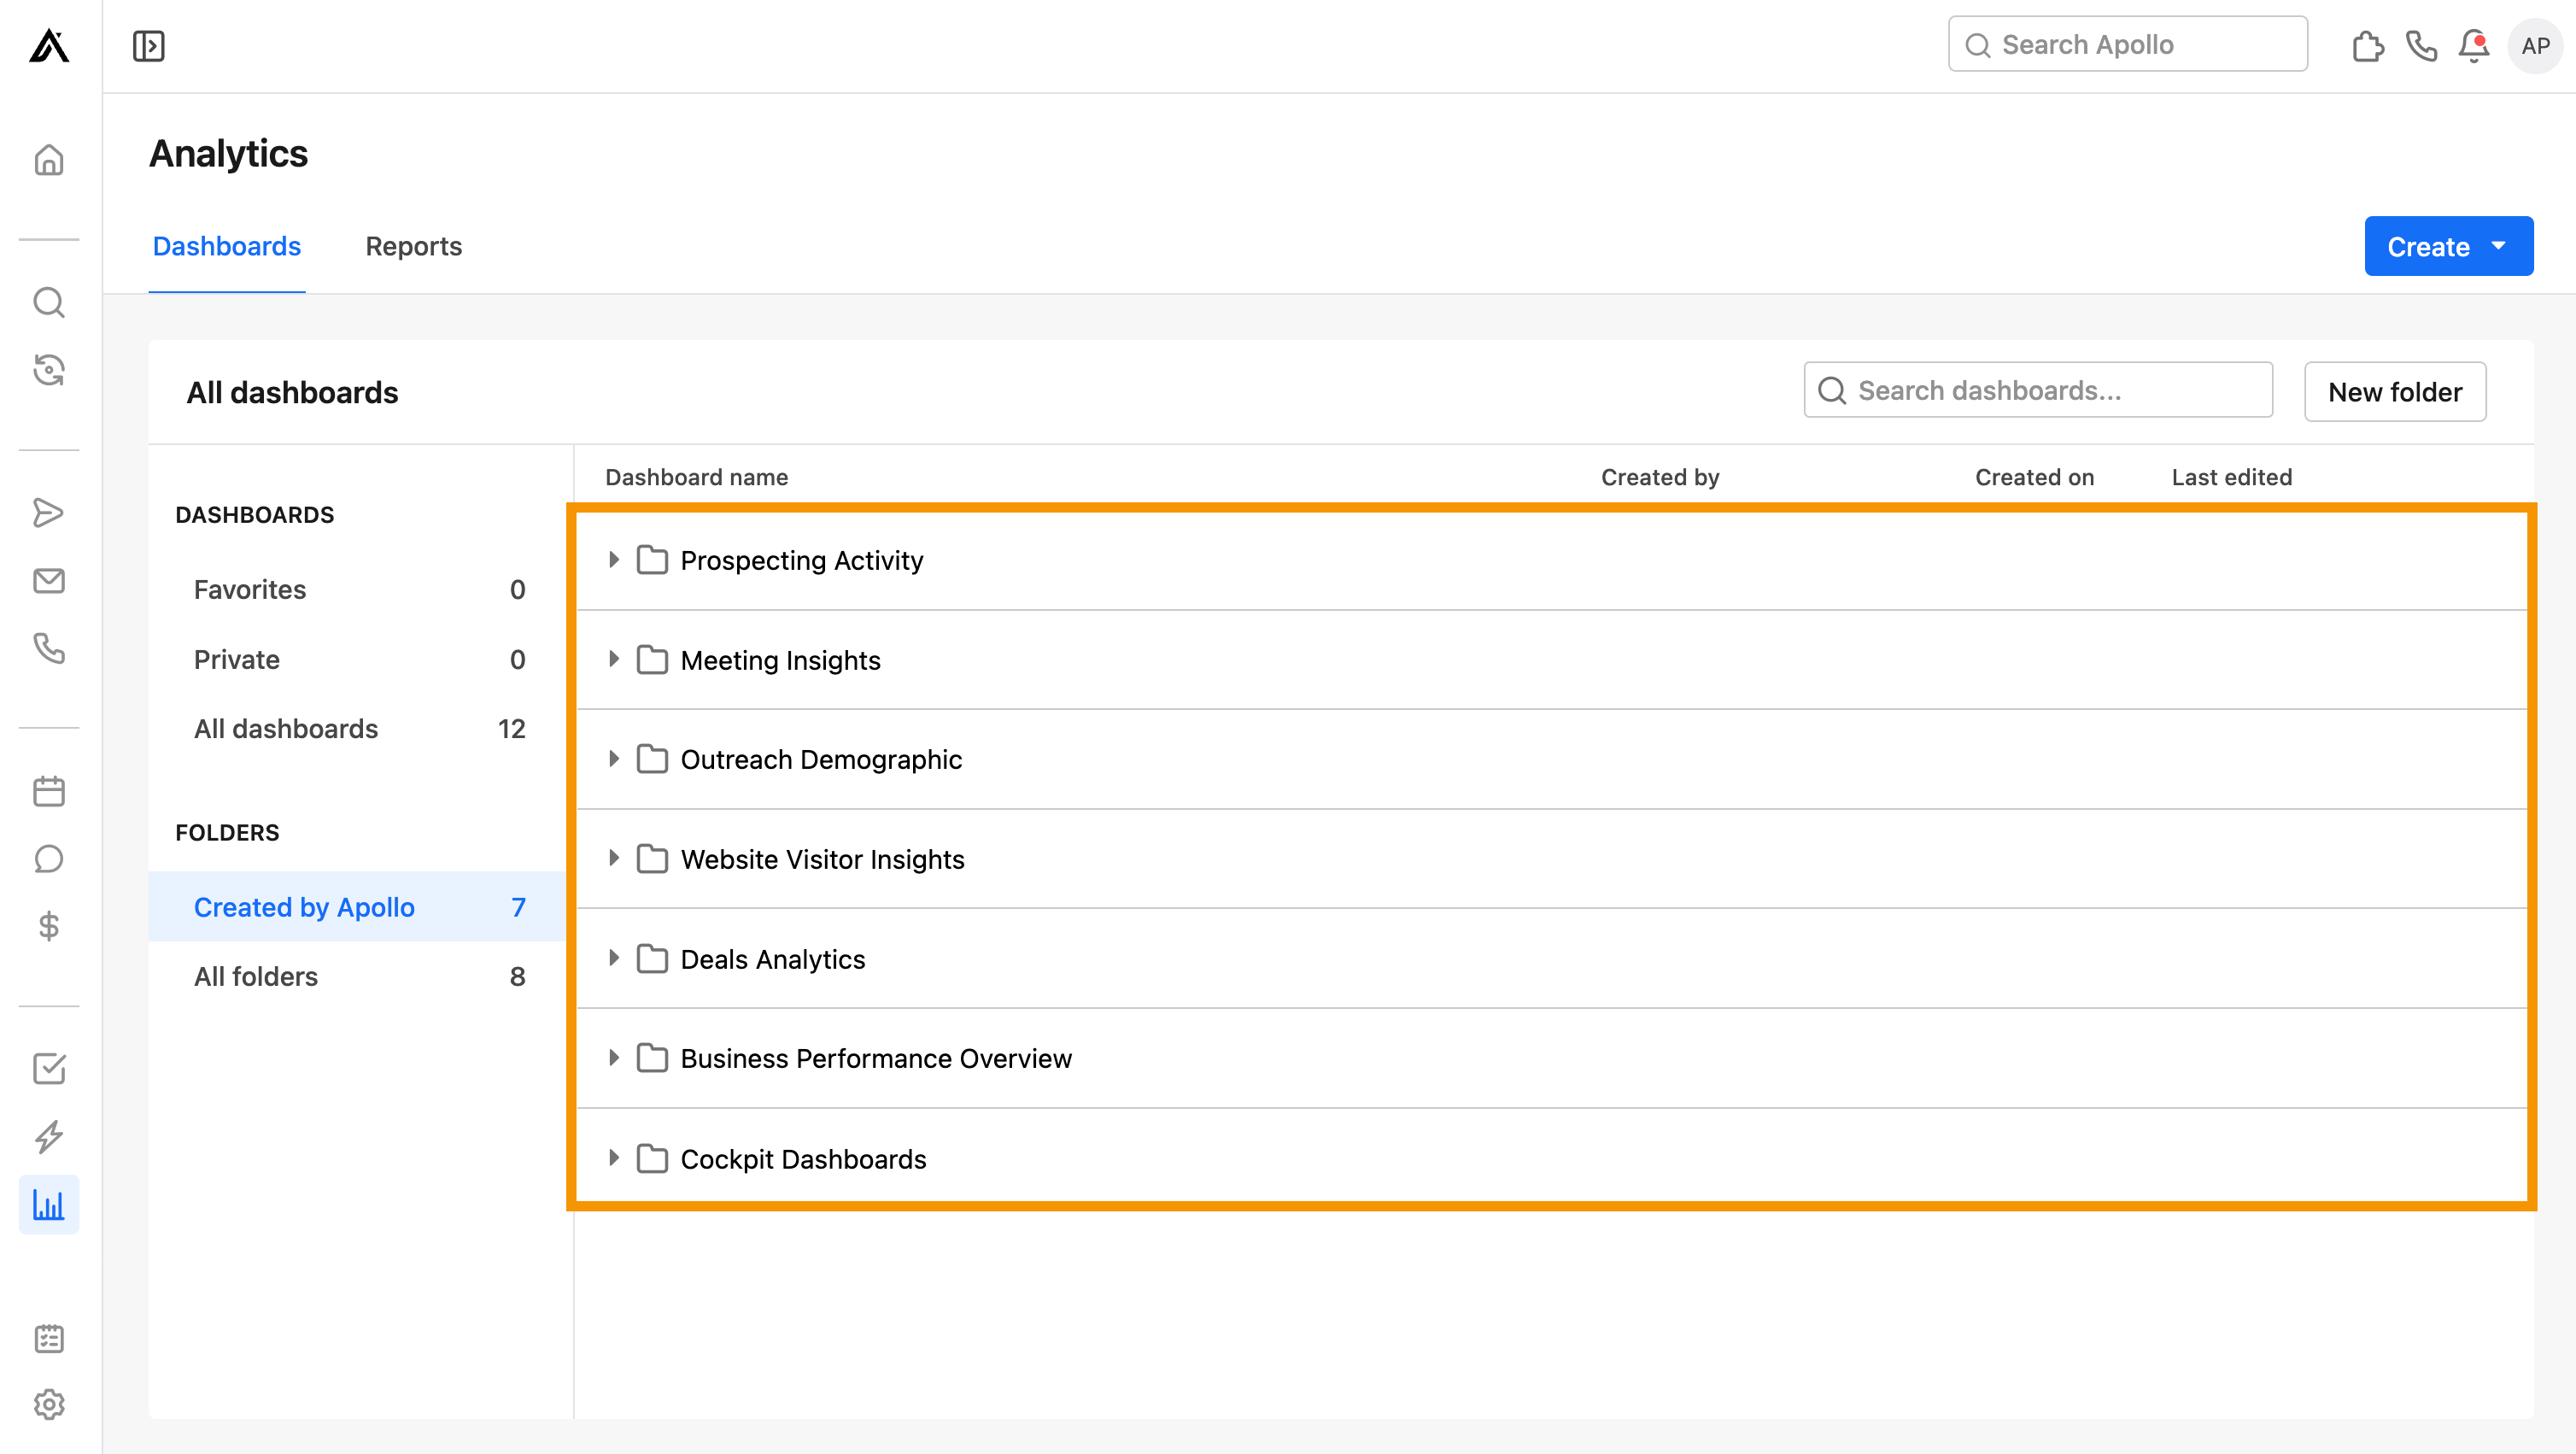Open the Deals Analytics folder name
This screenshot has width=2576, height=1454.
773,959
